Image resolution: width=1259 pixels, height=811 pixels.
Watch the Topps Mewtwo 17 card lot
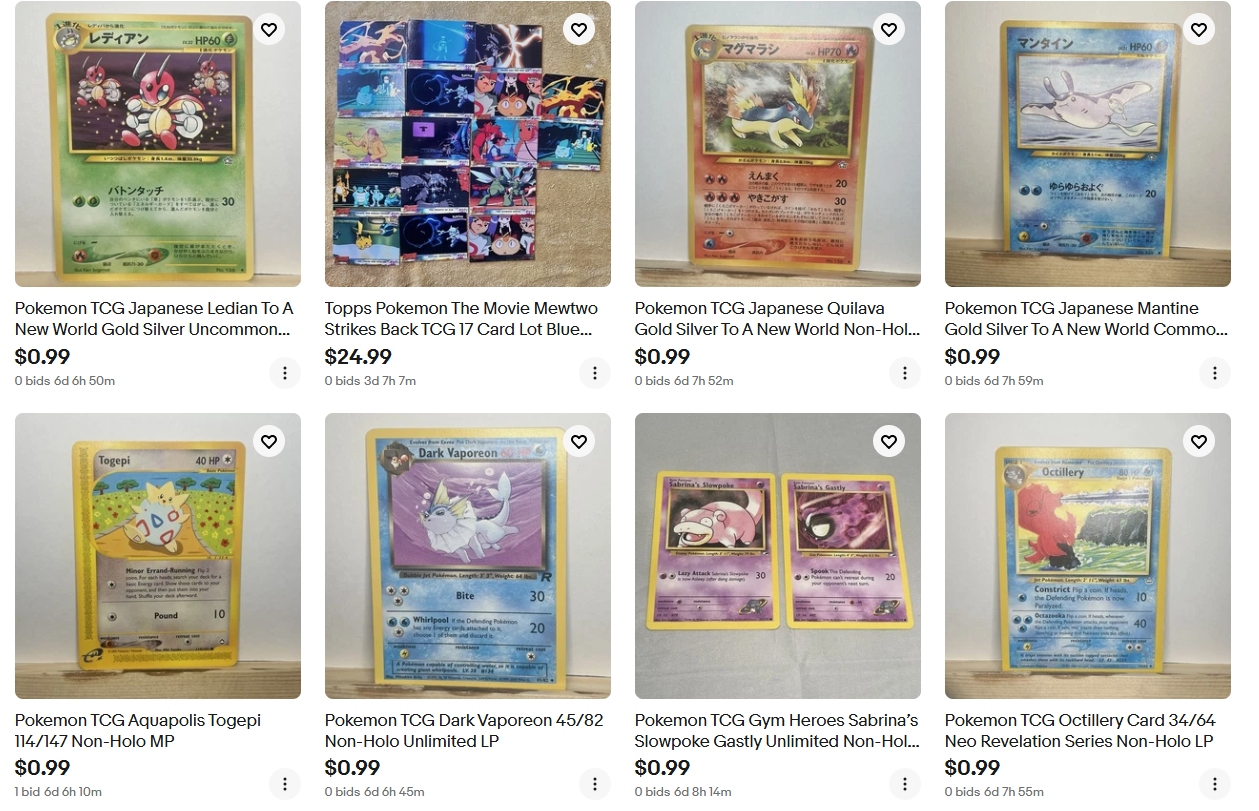tap(579, 29)
